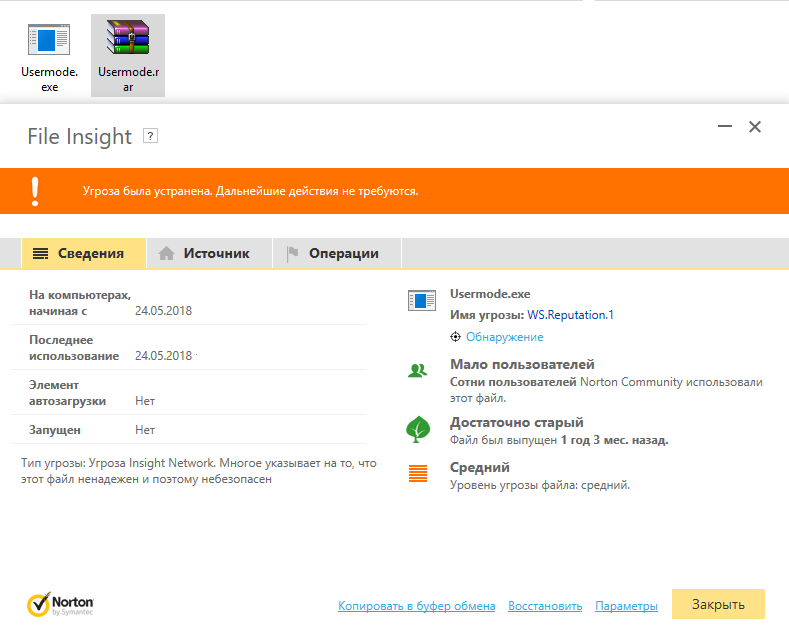Click the Средний threat level heading

(480, 467)
